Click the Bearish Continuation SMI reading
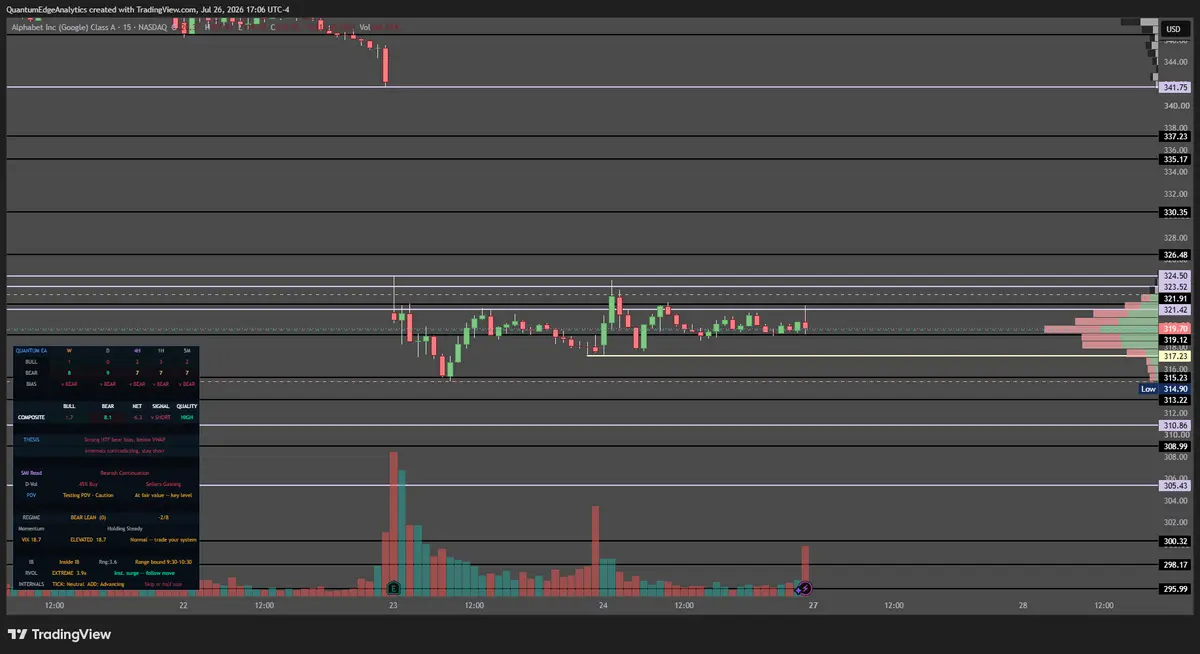Screen dimensions: 1200x654 (125, 473)
